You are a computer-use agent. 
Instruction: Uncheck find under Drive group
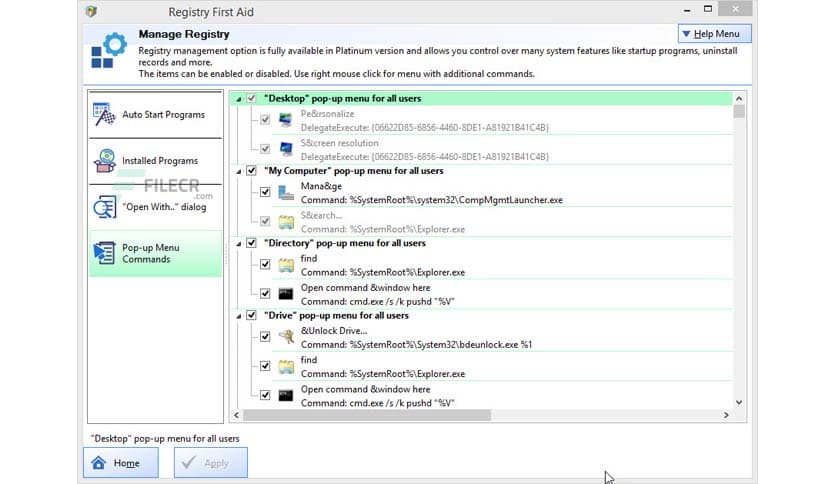265,366
